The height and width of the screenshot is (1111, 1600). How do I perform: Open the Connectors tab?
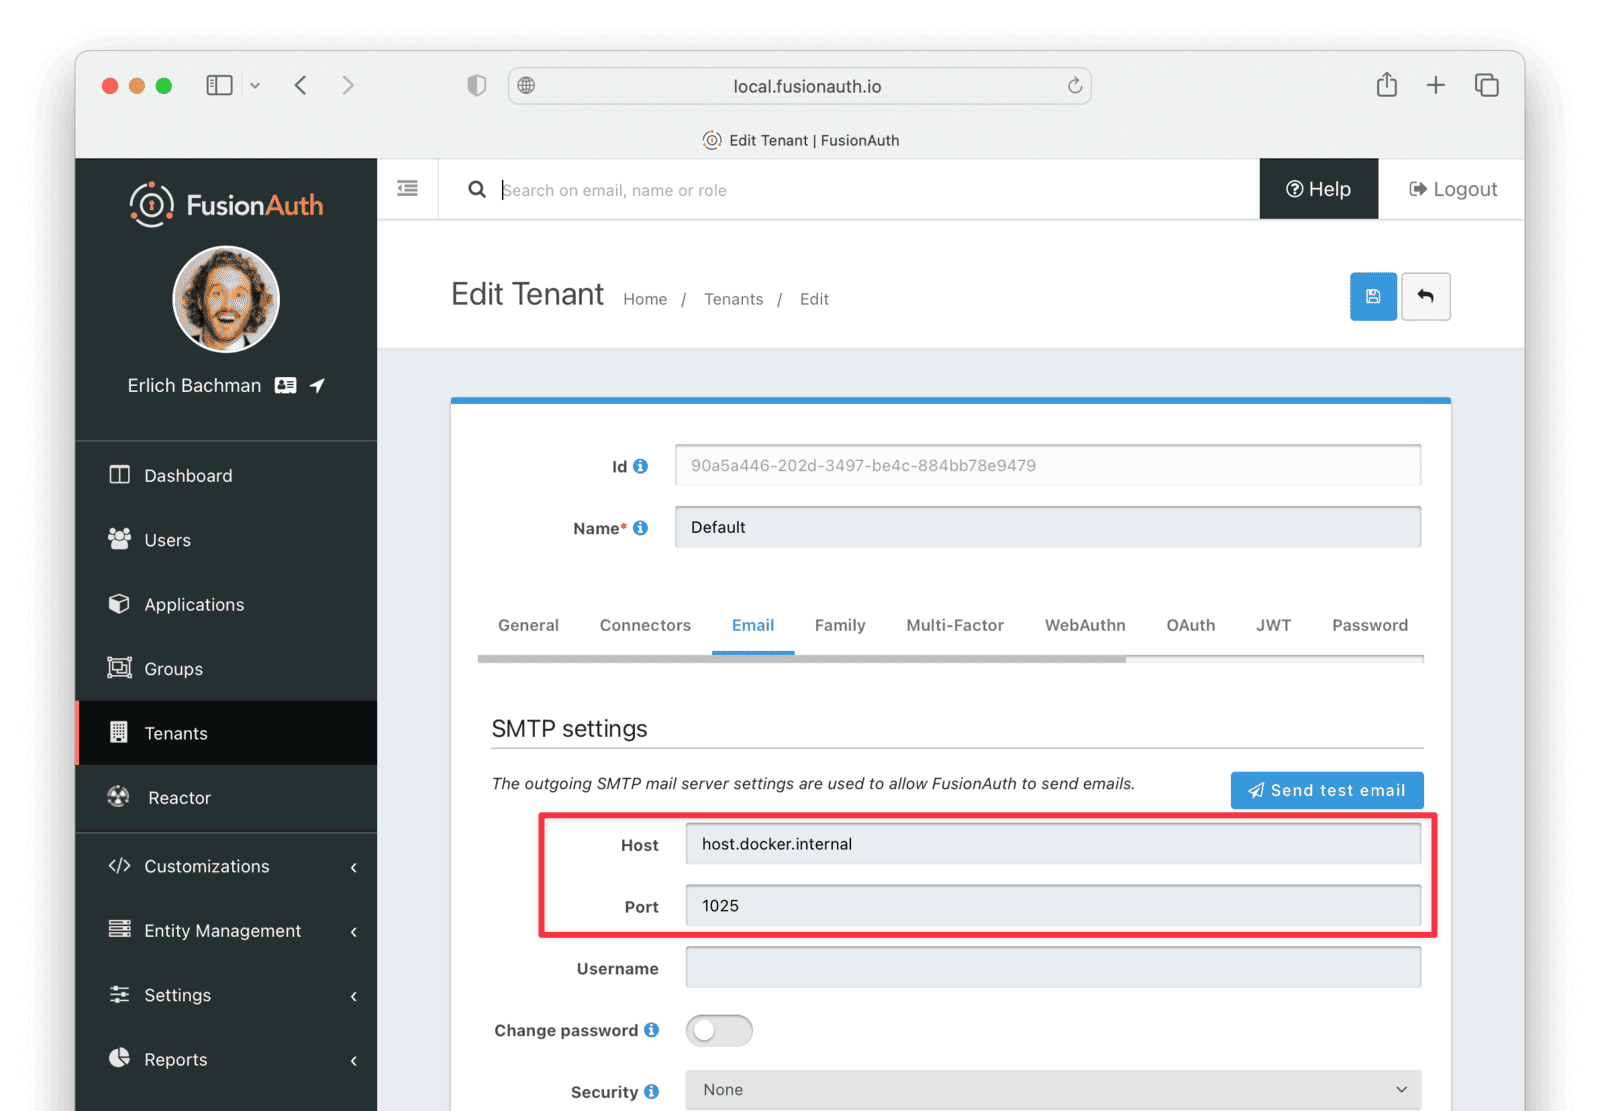(645, 625)
